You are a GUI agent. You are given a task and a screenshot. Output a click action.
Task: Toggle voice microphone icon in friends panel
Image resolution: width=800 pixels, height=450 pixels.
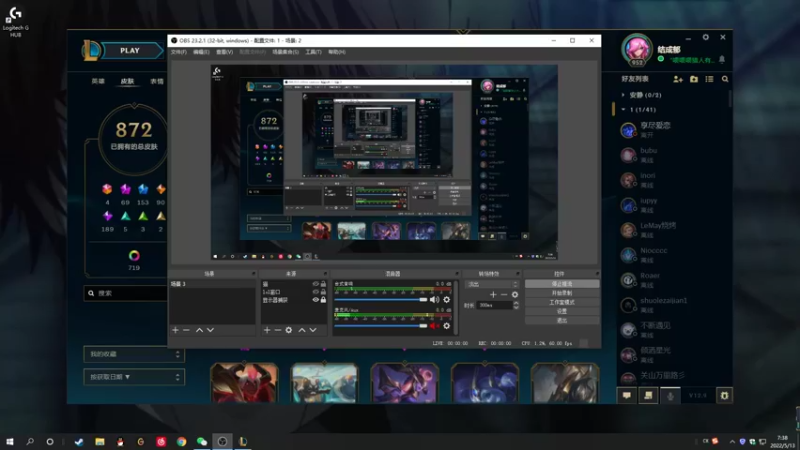[x=670, y=395]
